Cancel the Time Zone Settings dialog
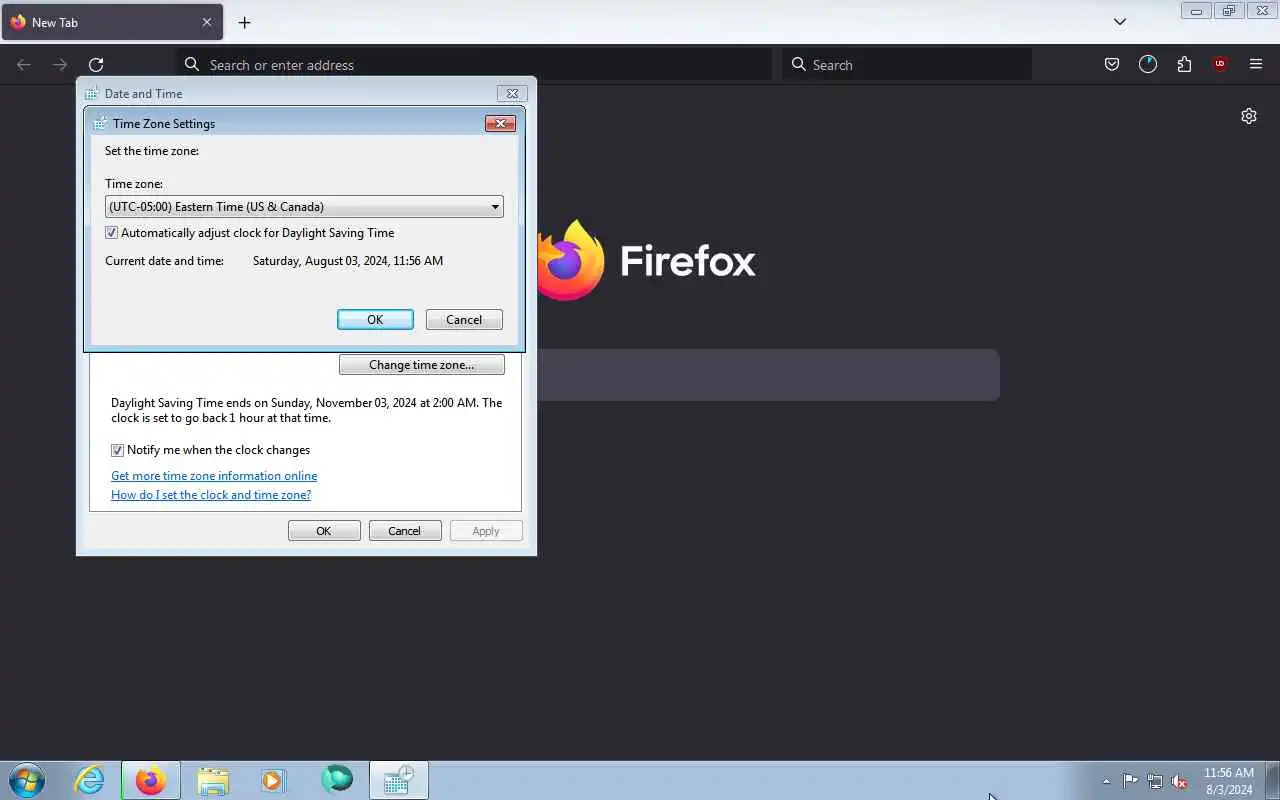 pyautogui.click(x=464, y=320)
